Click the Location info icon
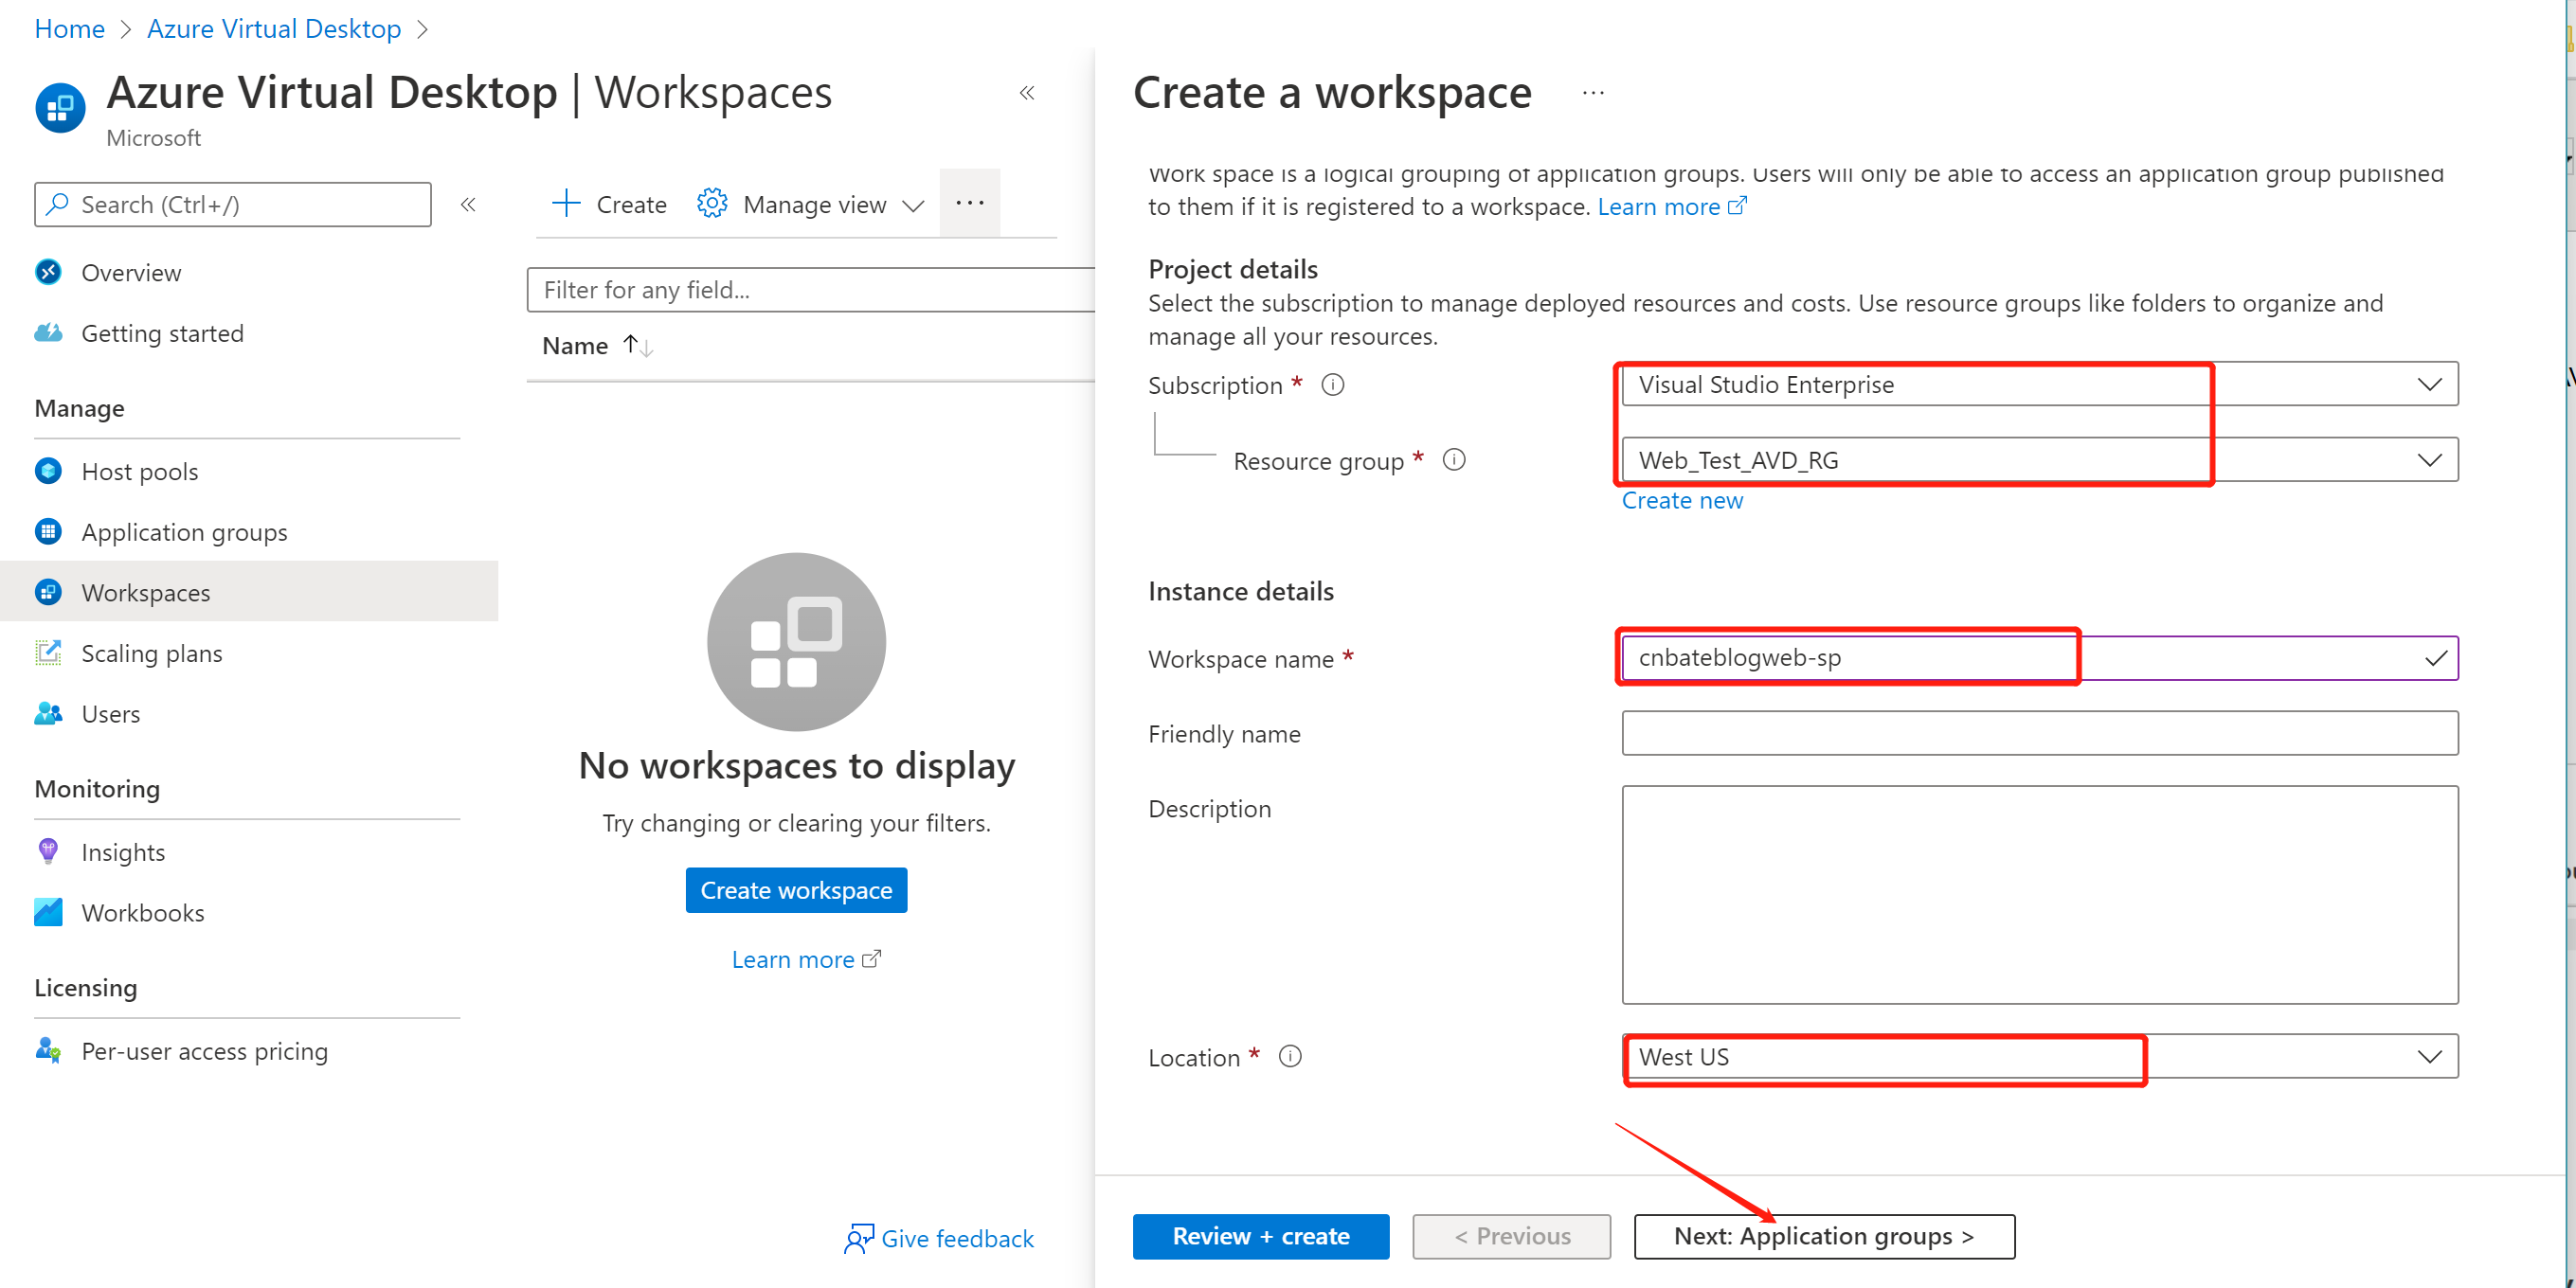The width and height of the screenshot is (2576, 1288). click(x=1290, y=1057)
